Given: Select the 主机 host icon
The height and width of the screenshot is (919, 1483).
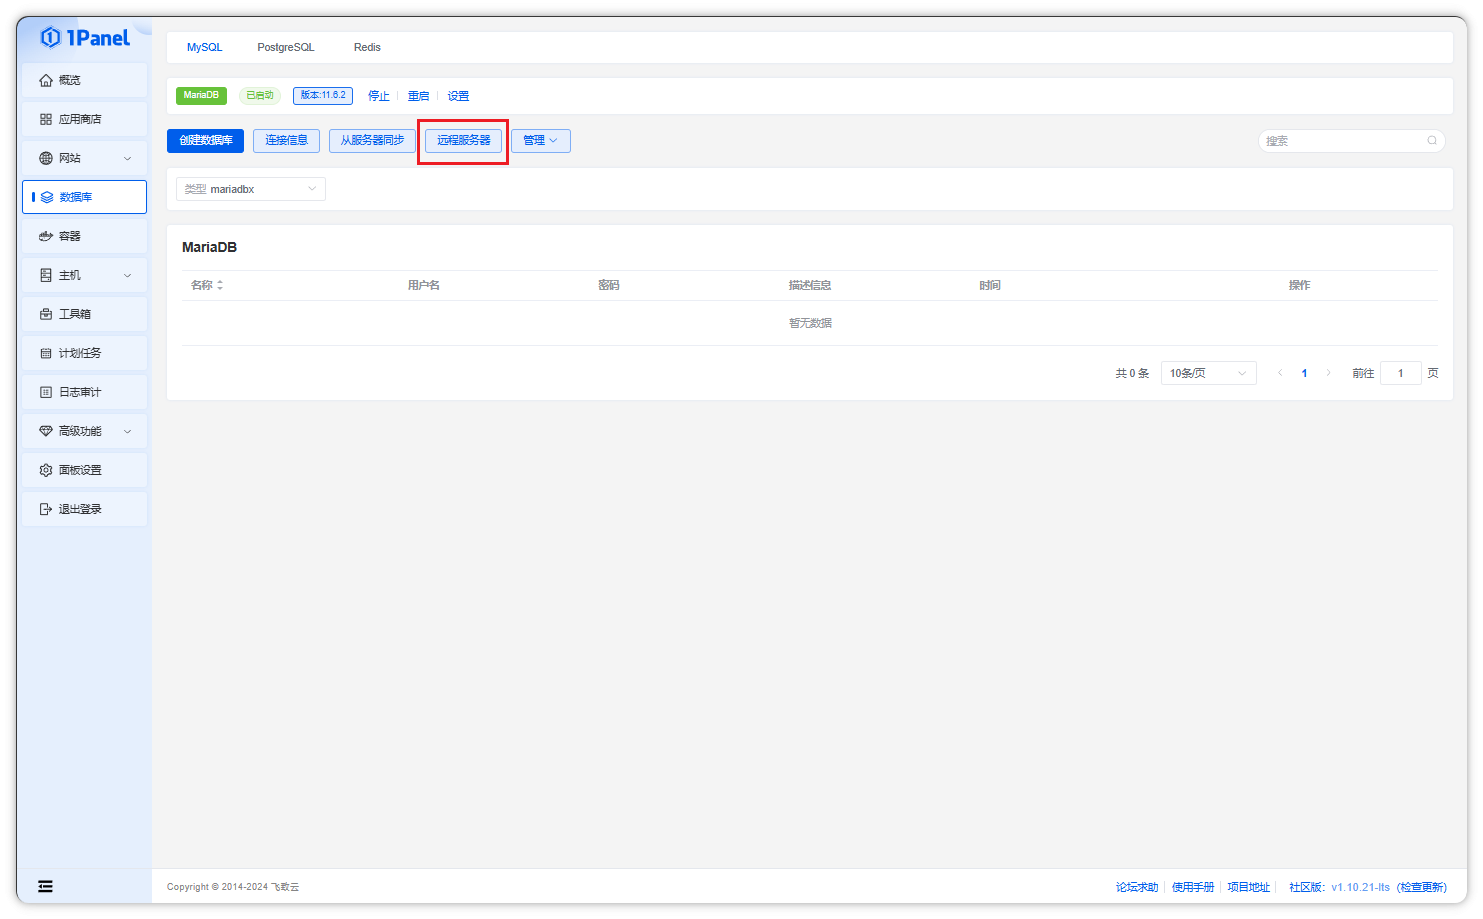Looking at the screenshot, I should (46, 275).
